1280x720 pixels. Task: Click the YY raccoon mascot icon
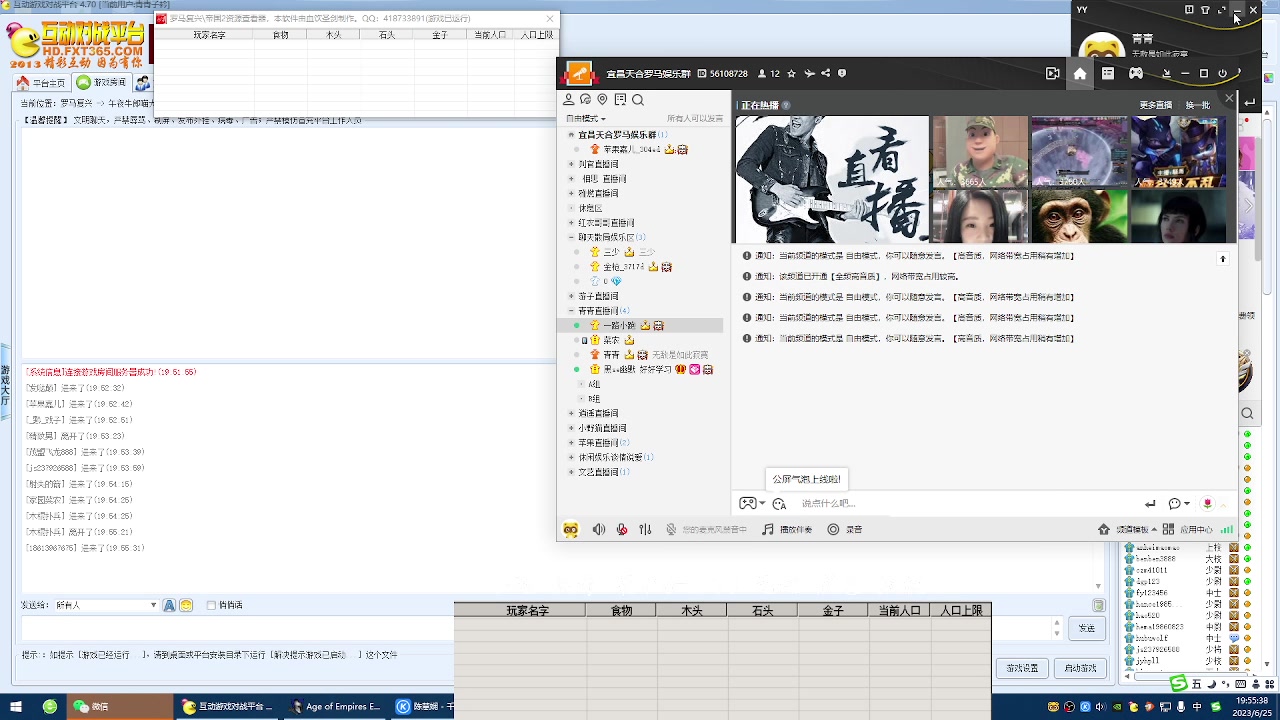[x=571, y=530]
